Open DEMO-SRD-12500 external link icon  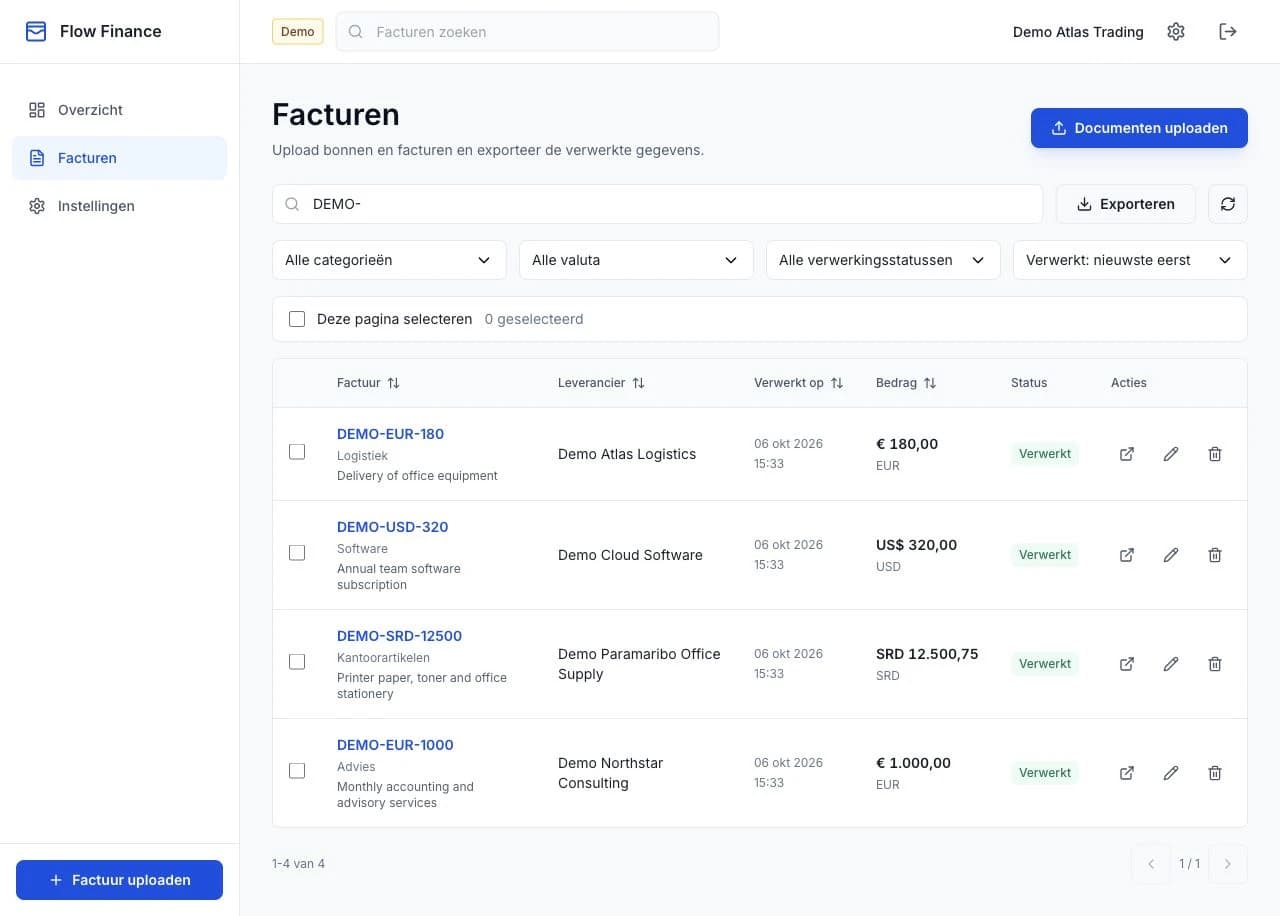[x=1127, y=664]
